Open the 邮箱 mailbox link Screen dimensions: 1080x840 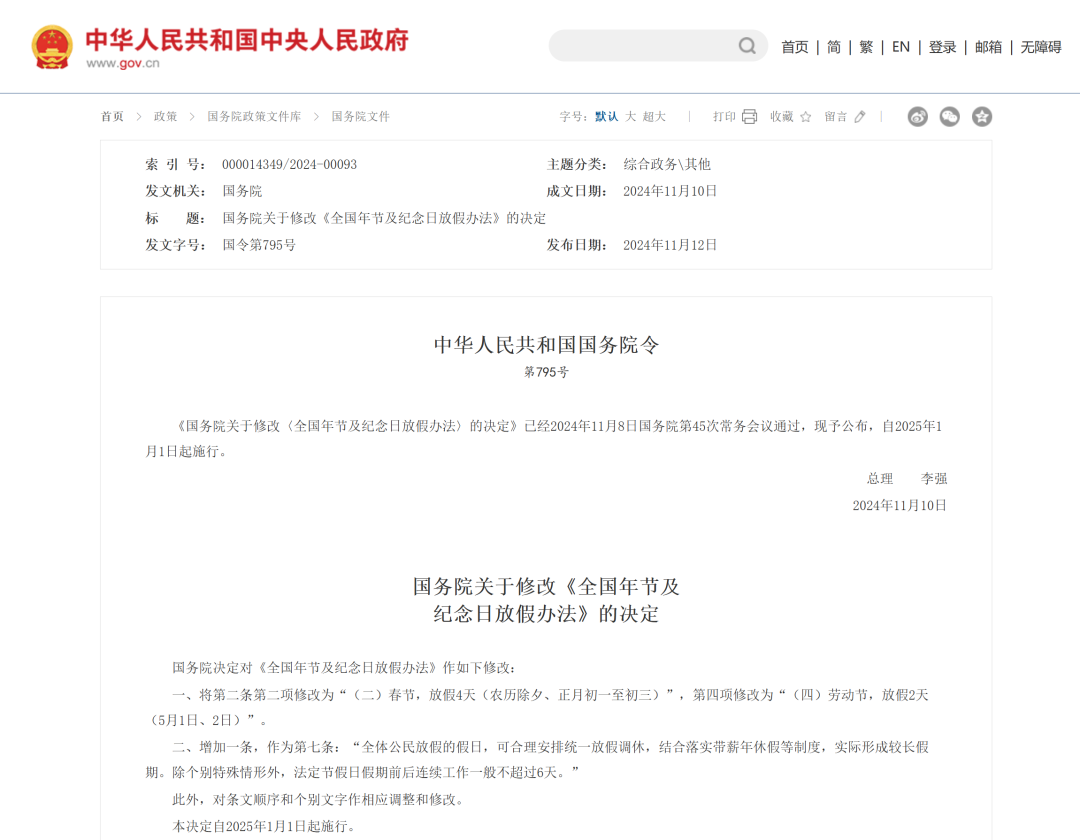click(x=987, y=46)
